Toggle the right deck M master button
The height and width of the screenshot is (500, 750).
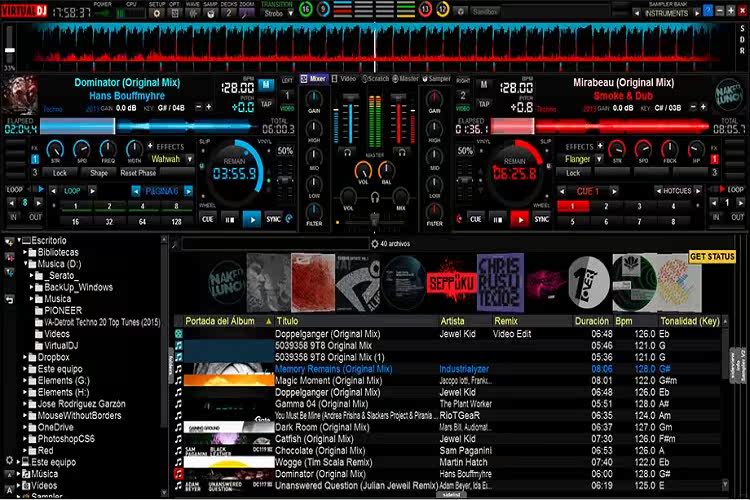point(484,85)
